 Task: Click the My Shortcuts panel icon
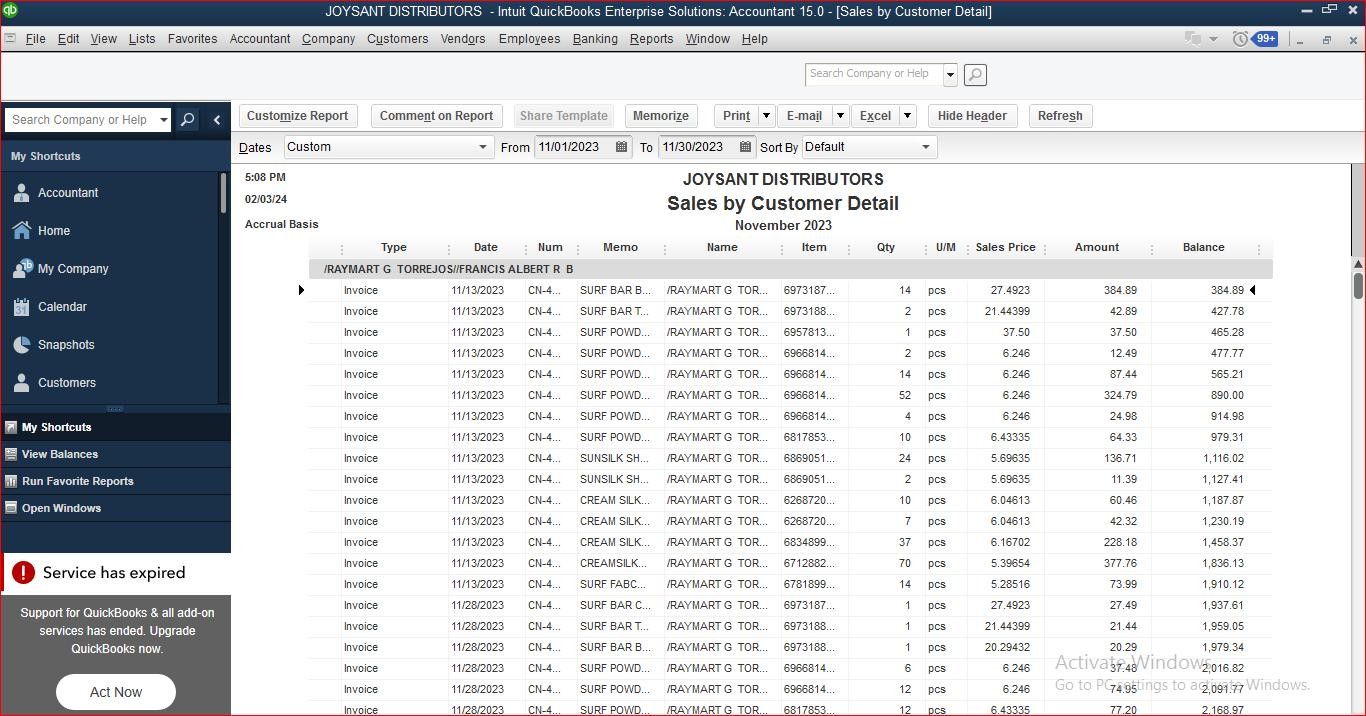pyautogui.click(x=11, y=427)
